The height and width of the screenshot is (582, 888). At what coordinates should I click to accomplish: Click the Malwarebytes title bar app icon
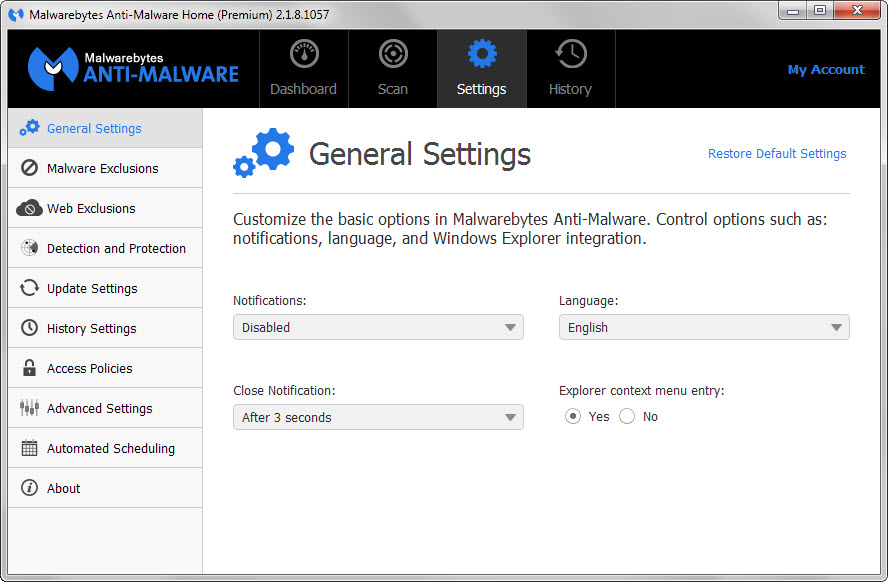[x=16, y=15]
